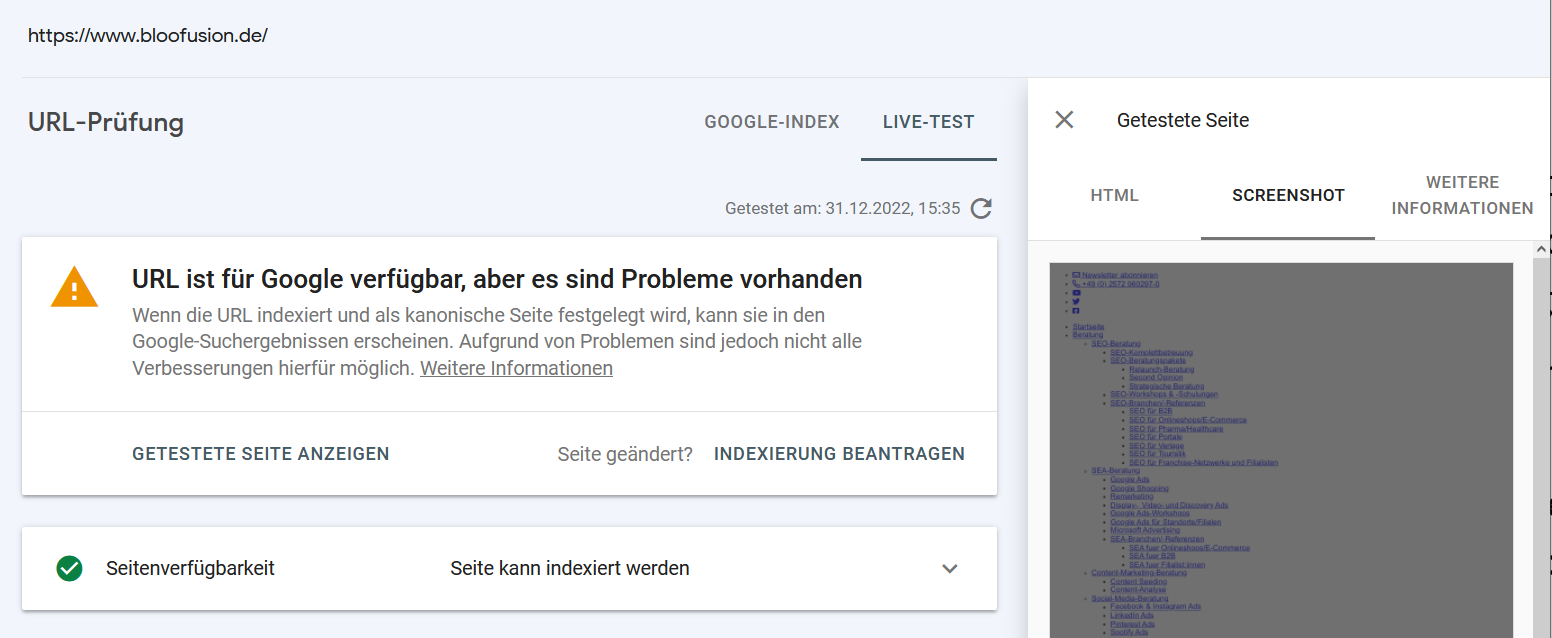Open the HTML tab

click(x=1114, y=196)
